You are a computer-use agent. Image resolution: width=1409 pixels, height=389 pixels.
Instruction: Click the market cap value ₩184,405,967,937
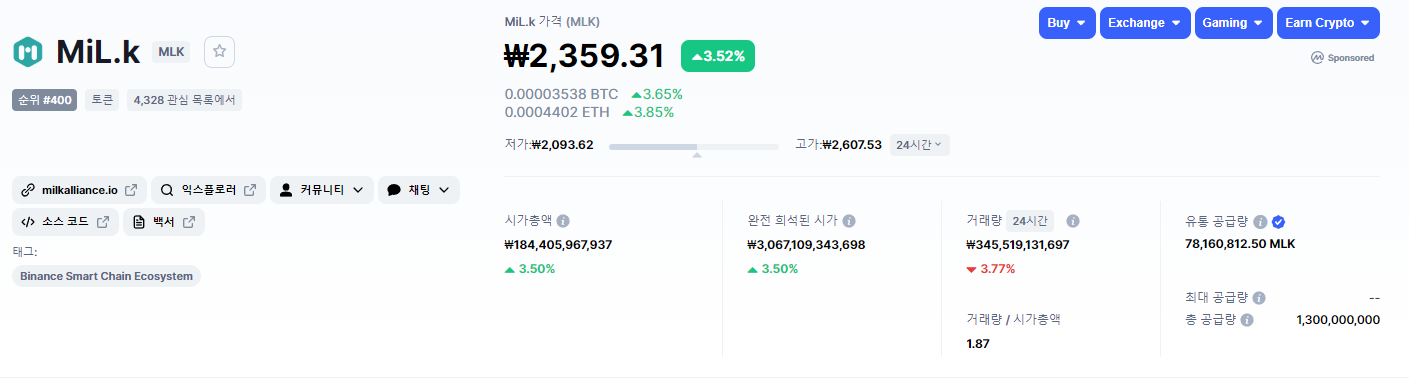coord(559,245)
